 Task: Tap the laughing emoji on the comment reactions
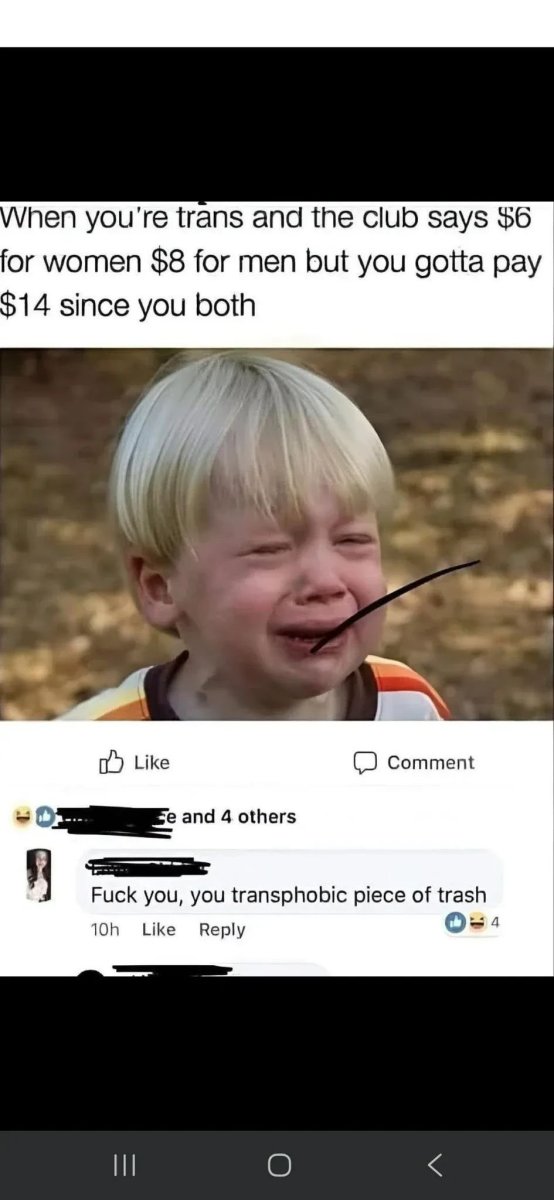(x=476, y=924)
